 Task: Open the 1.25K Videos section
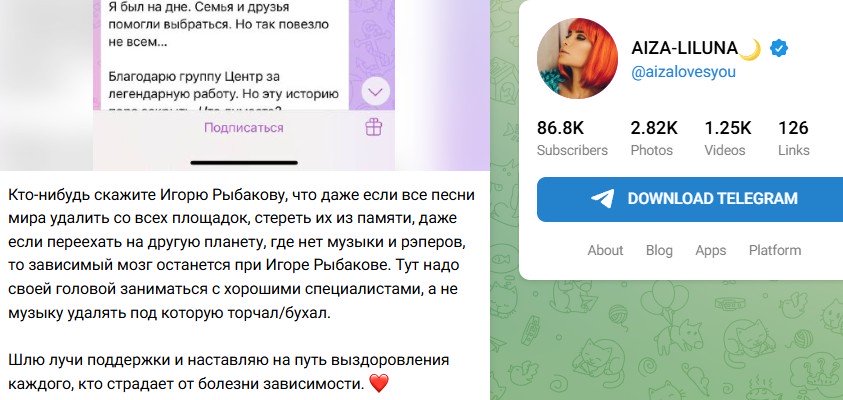point(727,138)
